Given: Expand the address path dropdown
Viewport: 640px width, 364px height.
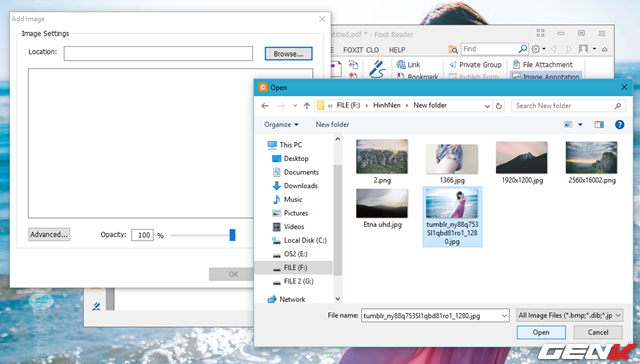Looking at the screenshot, I should [487, 106].
